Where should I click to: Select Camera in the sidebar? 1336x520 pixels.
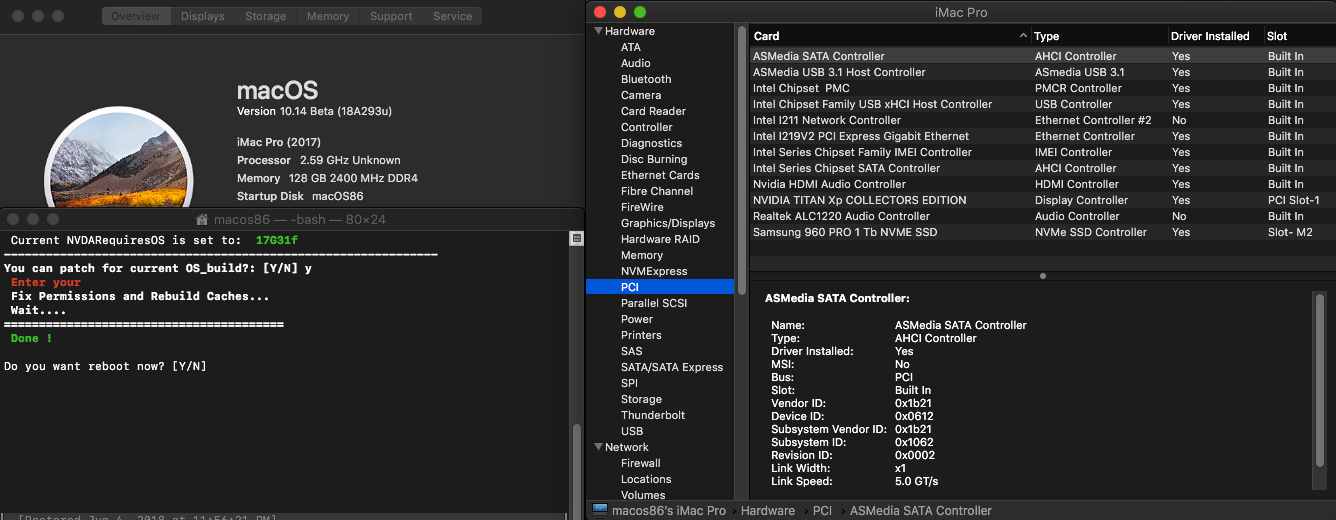[x=641, y=95]
